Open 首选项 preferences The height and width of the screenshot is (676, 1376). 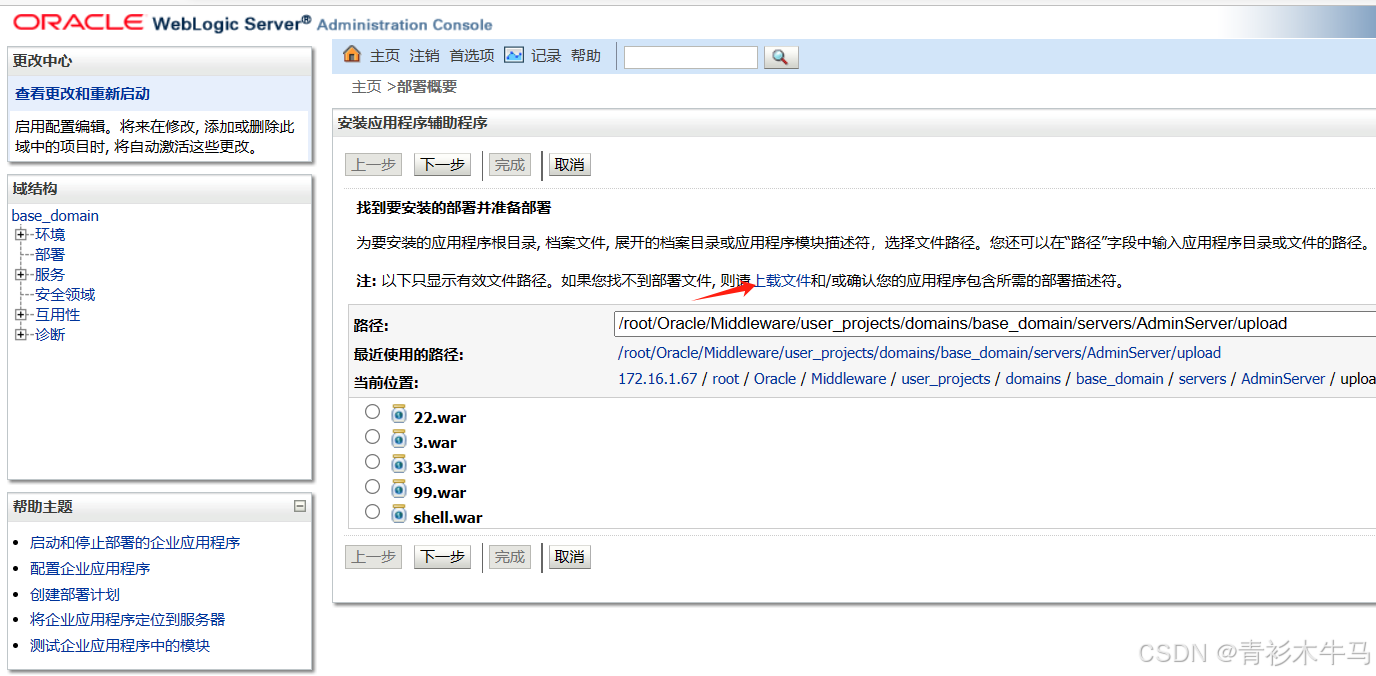pos(472,56)
